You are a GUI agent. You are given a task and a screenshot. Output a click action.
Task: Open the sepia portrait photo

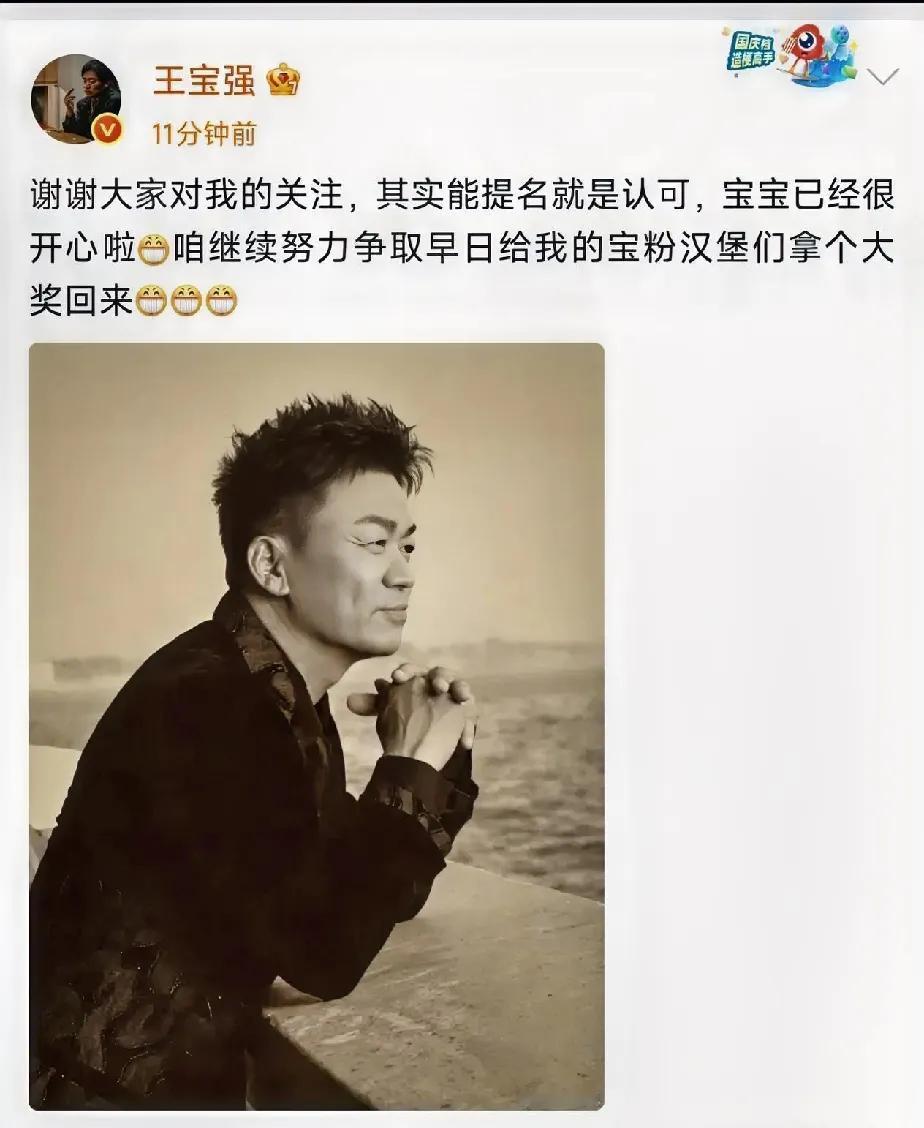pos(317,727)
